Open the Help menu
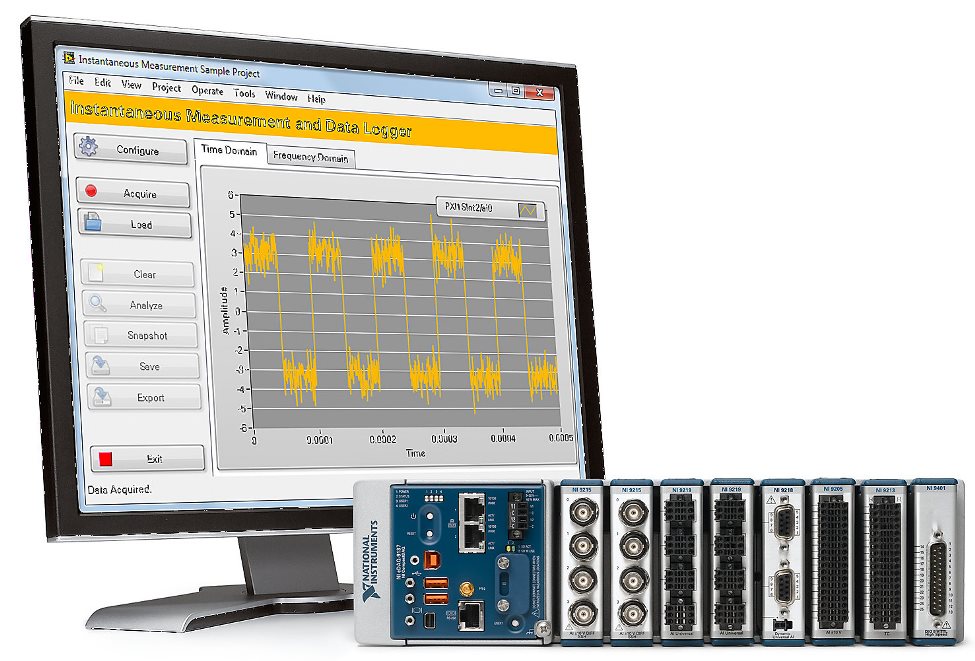This screenshot has width=975, height=661. pyautogui.click(x=316, y=99)
